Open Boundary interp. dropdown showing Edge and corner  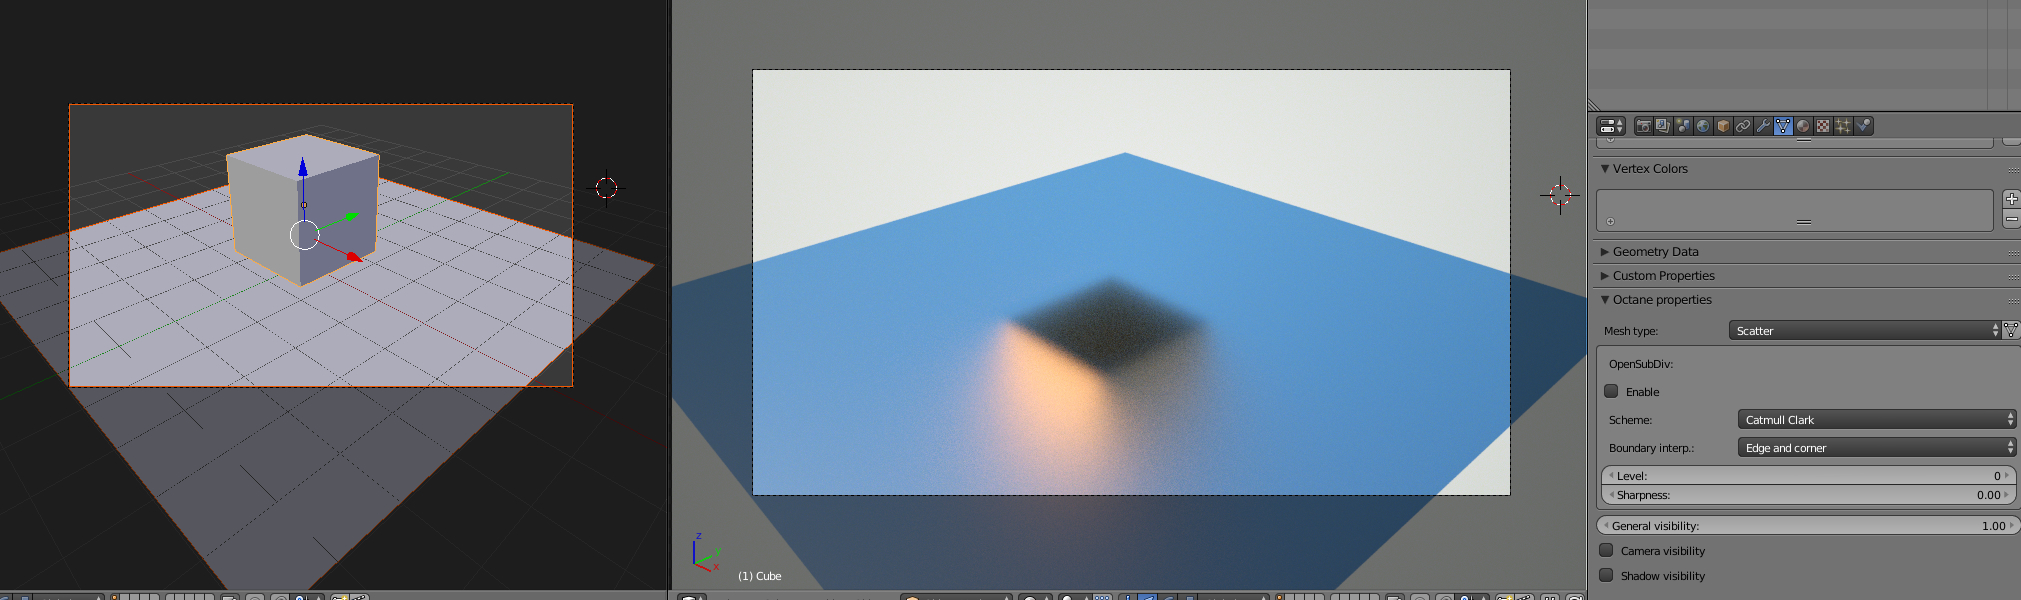tap(1877, 448)
